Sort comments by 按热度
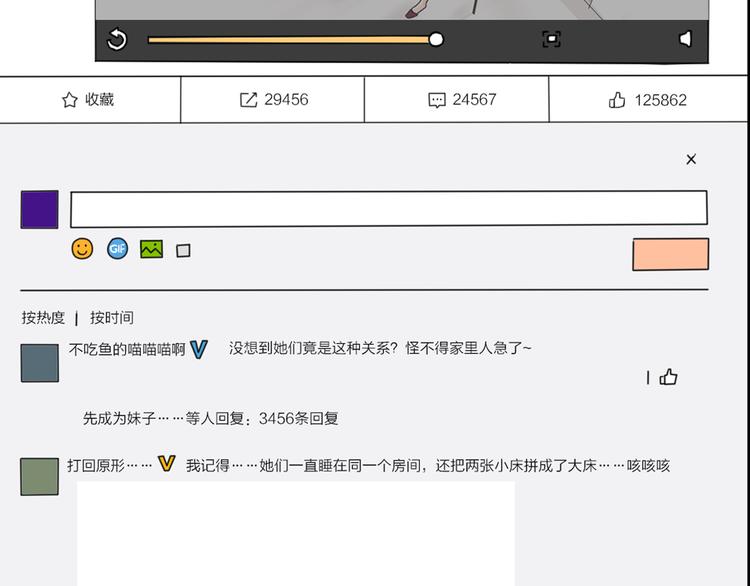 [x=43, y=318]
